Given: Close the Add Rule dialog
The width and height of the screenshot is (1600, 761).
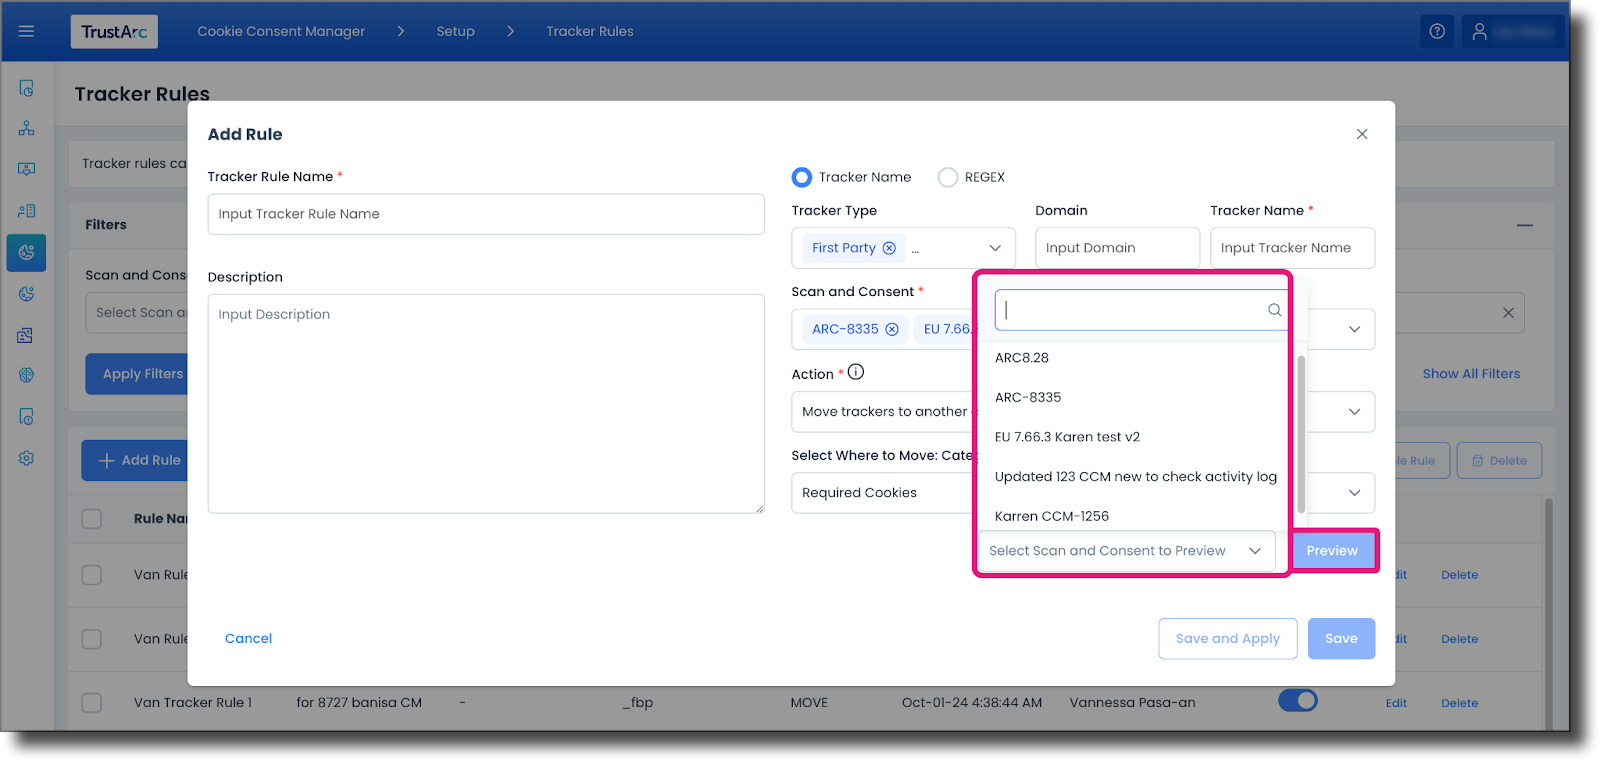Looking at the screenshot, I should coord(1362,134).
